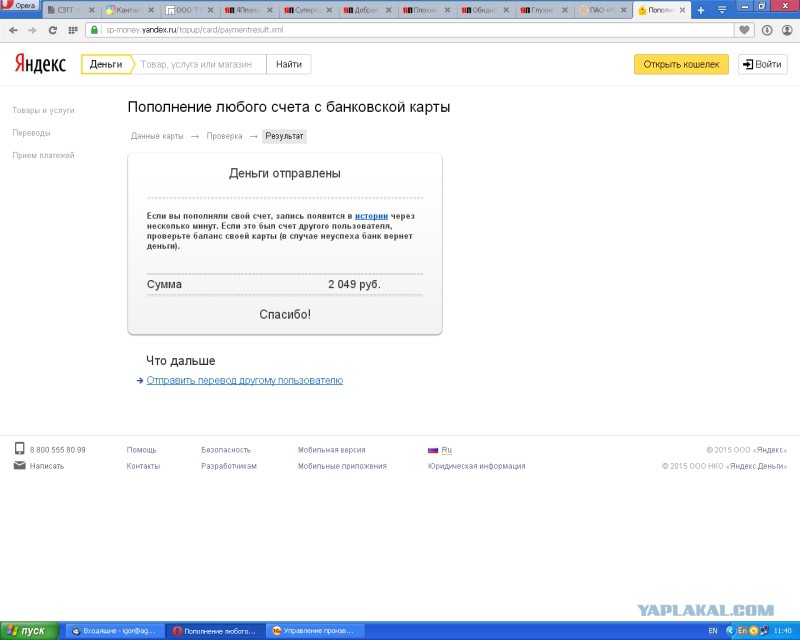Open the истории link in message
Screen dimensions: 800x640
[x=371, y=216]
